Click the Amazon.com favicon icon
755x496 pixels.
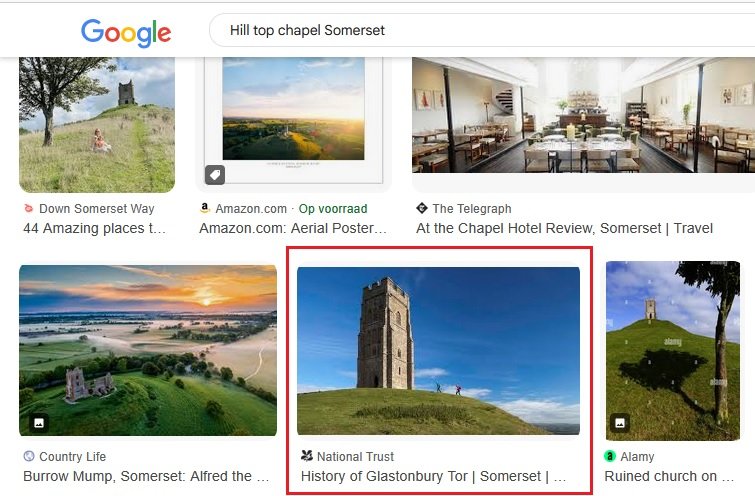pyautogui.click(x=205, y=209)
